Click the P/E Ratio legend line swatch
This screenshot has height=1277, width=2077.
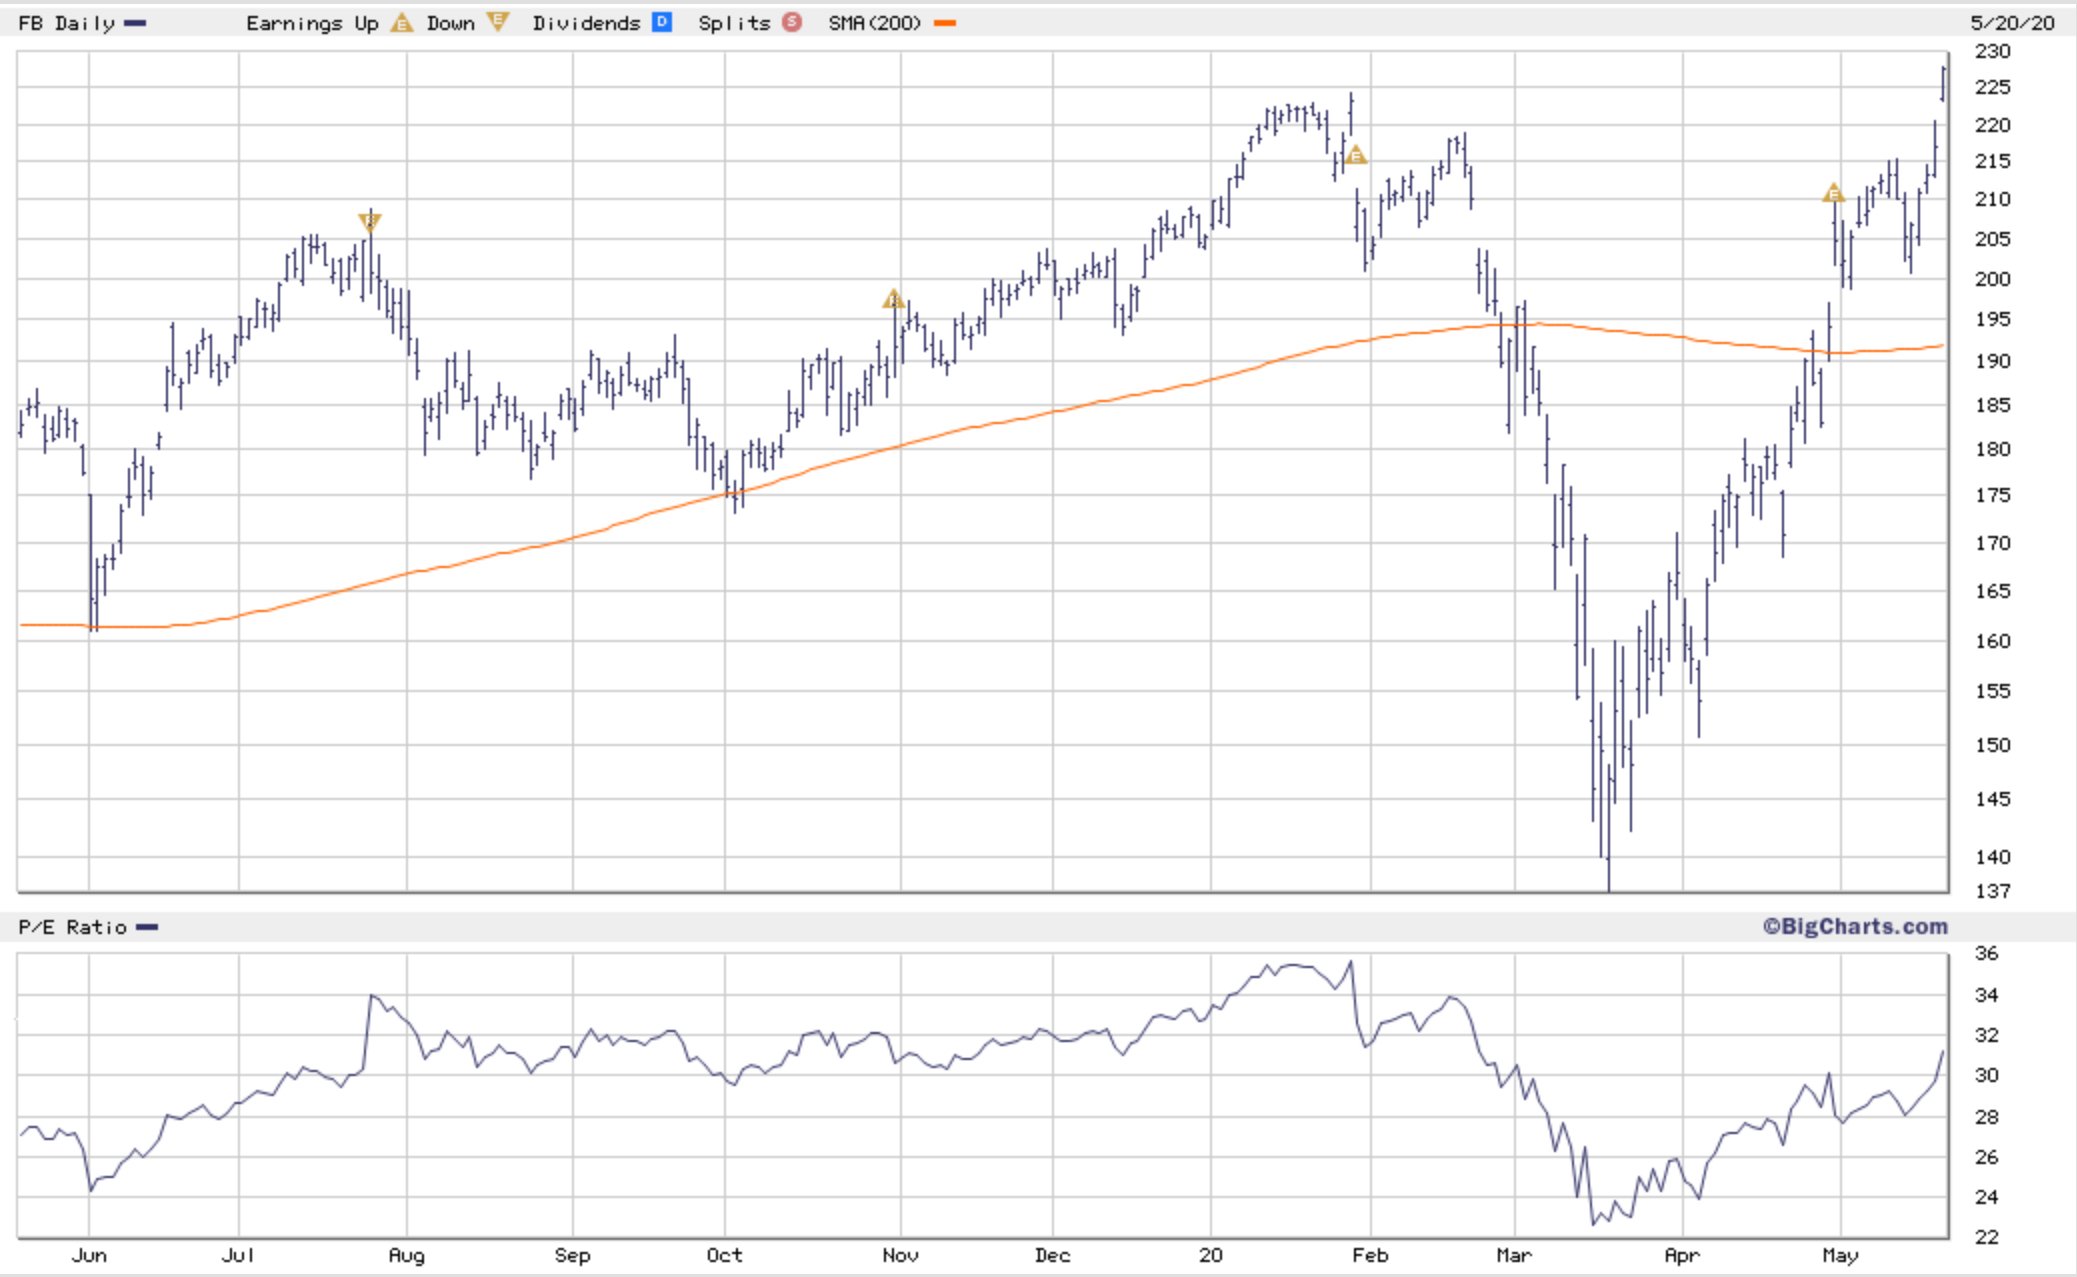pos(147,928)
